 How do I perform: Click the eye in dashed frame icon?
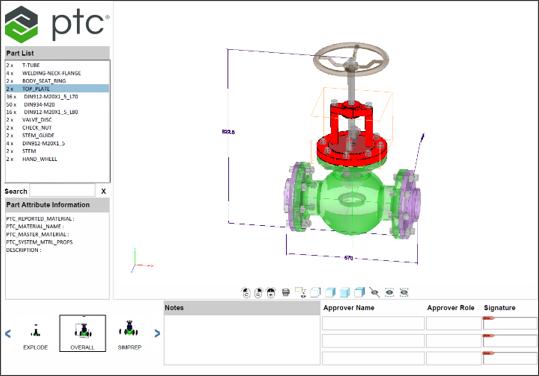click(x=389, y=292)
